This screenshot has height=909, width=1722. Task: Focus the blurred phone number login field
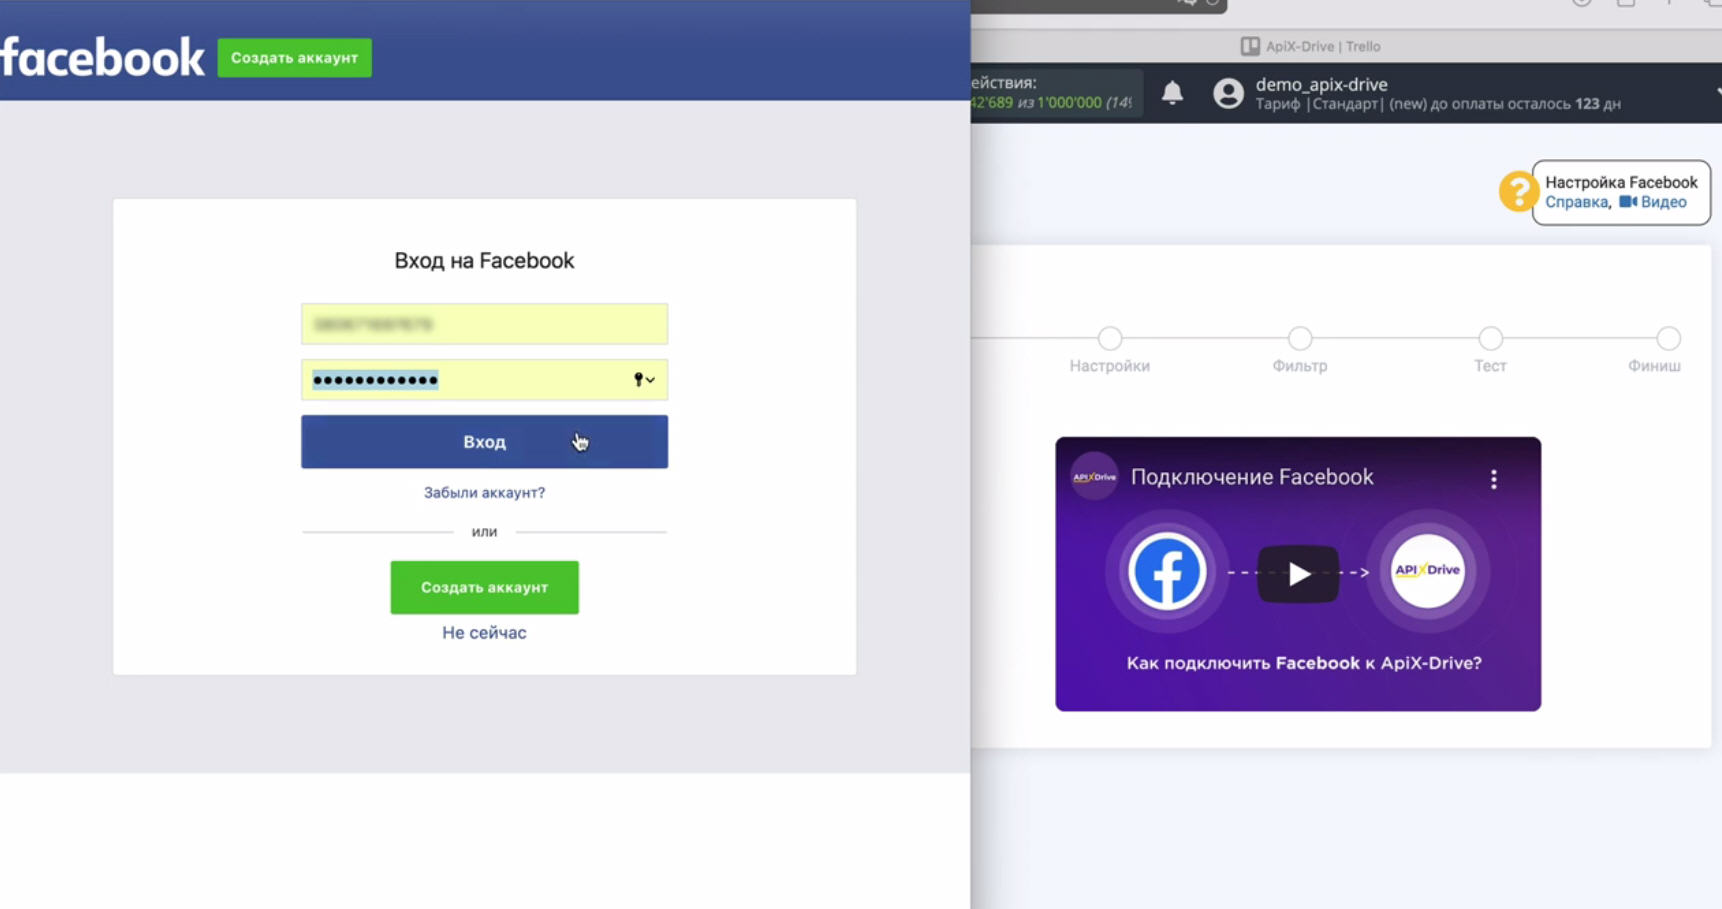coord(484,324)
